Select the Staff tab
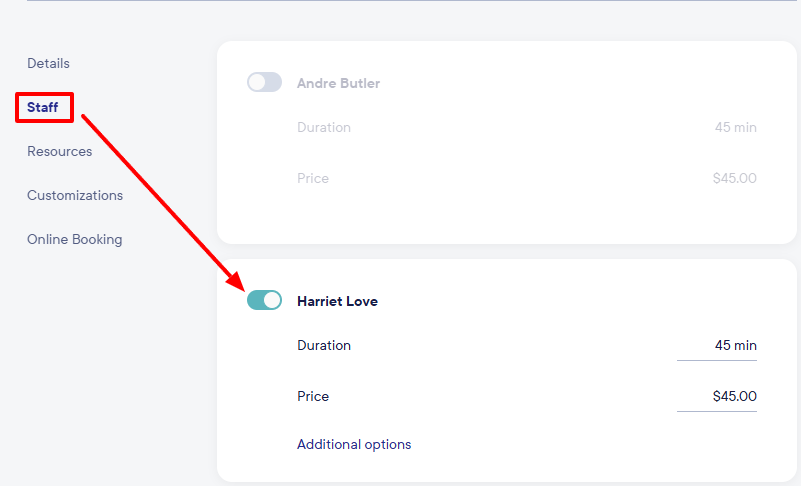801x486 pixels. click(43, 107)
